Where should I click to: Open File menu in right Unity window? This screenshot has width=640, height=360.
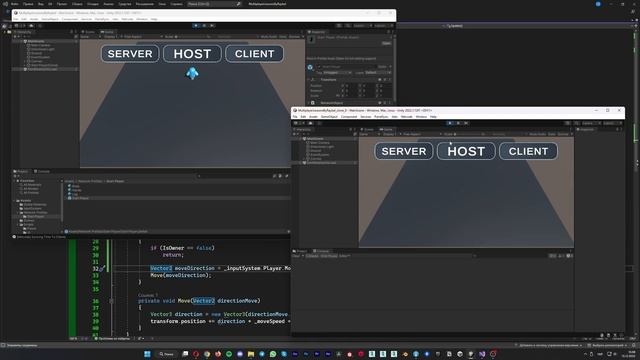tap(295, 117)
